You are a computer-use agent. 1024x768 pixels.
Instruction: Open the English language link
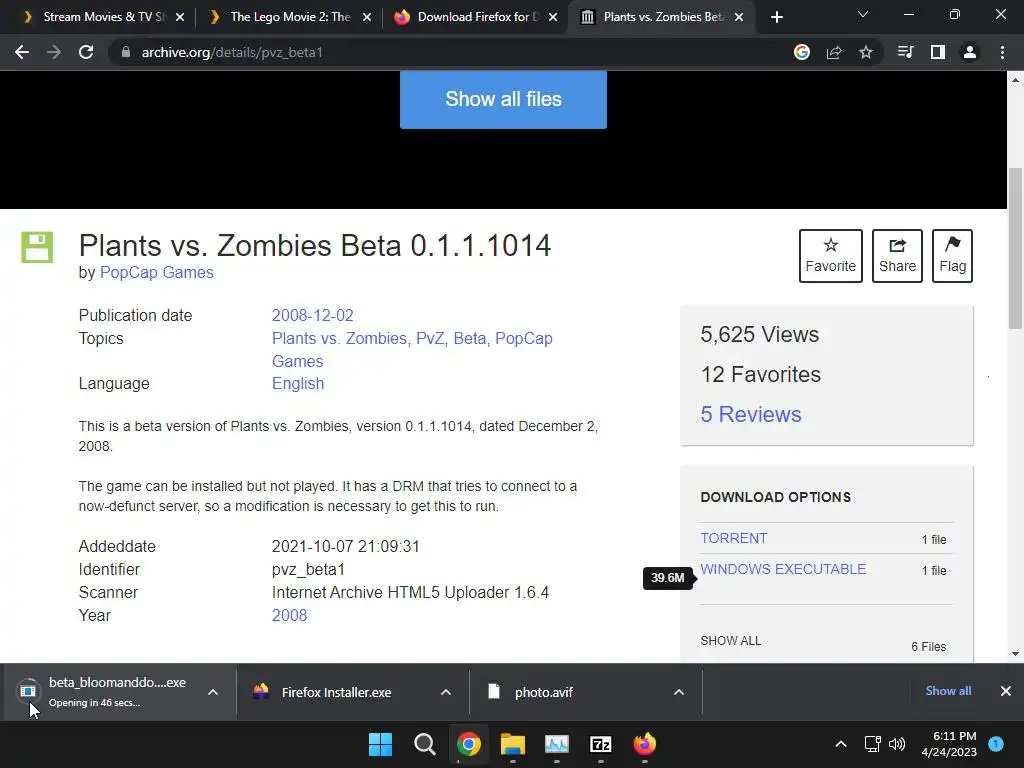pyautogui.click(x=298, y=383)
